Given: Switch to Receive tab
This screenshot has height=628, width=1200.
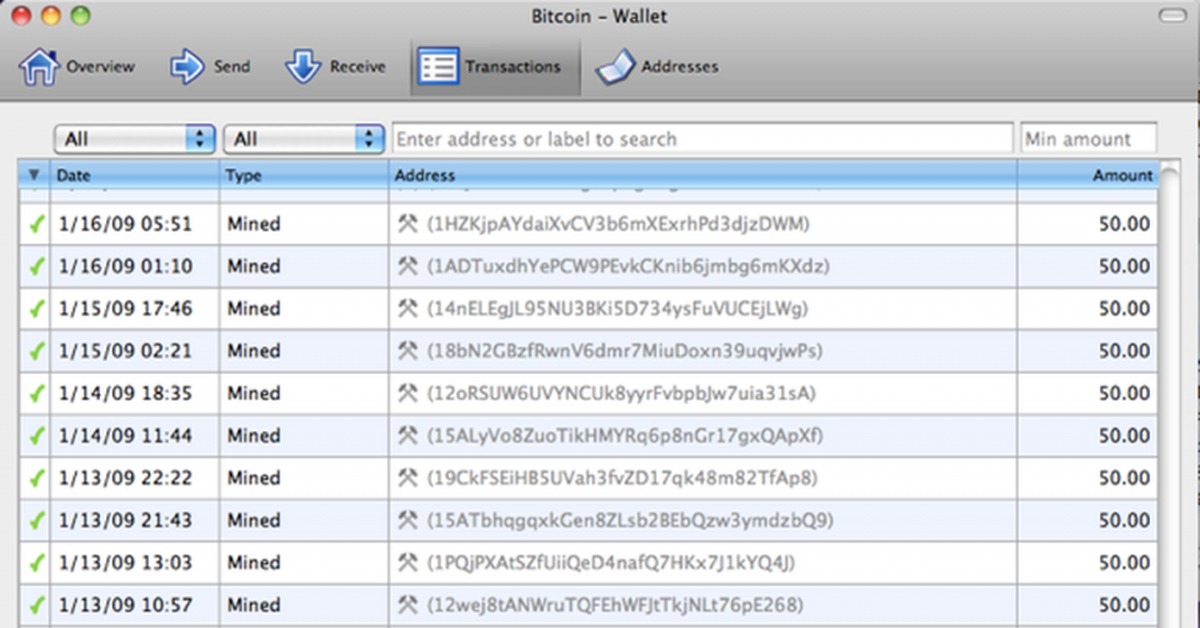Looking at the screenshot, I should pos(335,67).
